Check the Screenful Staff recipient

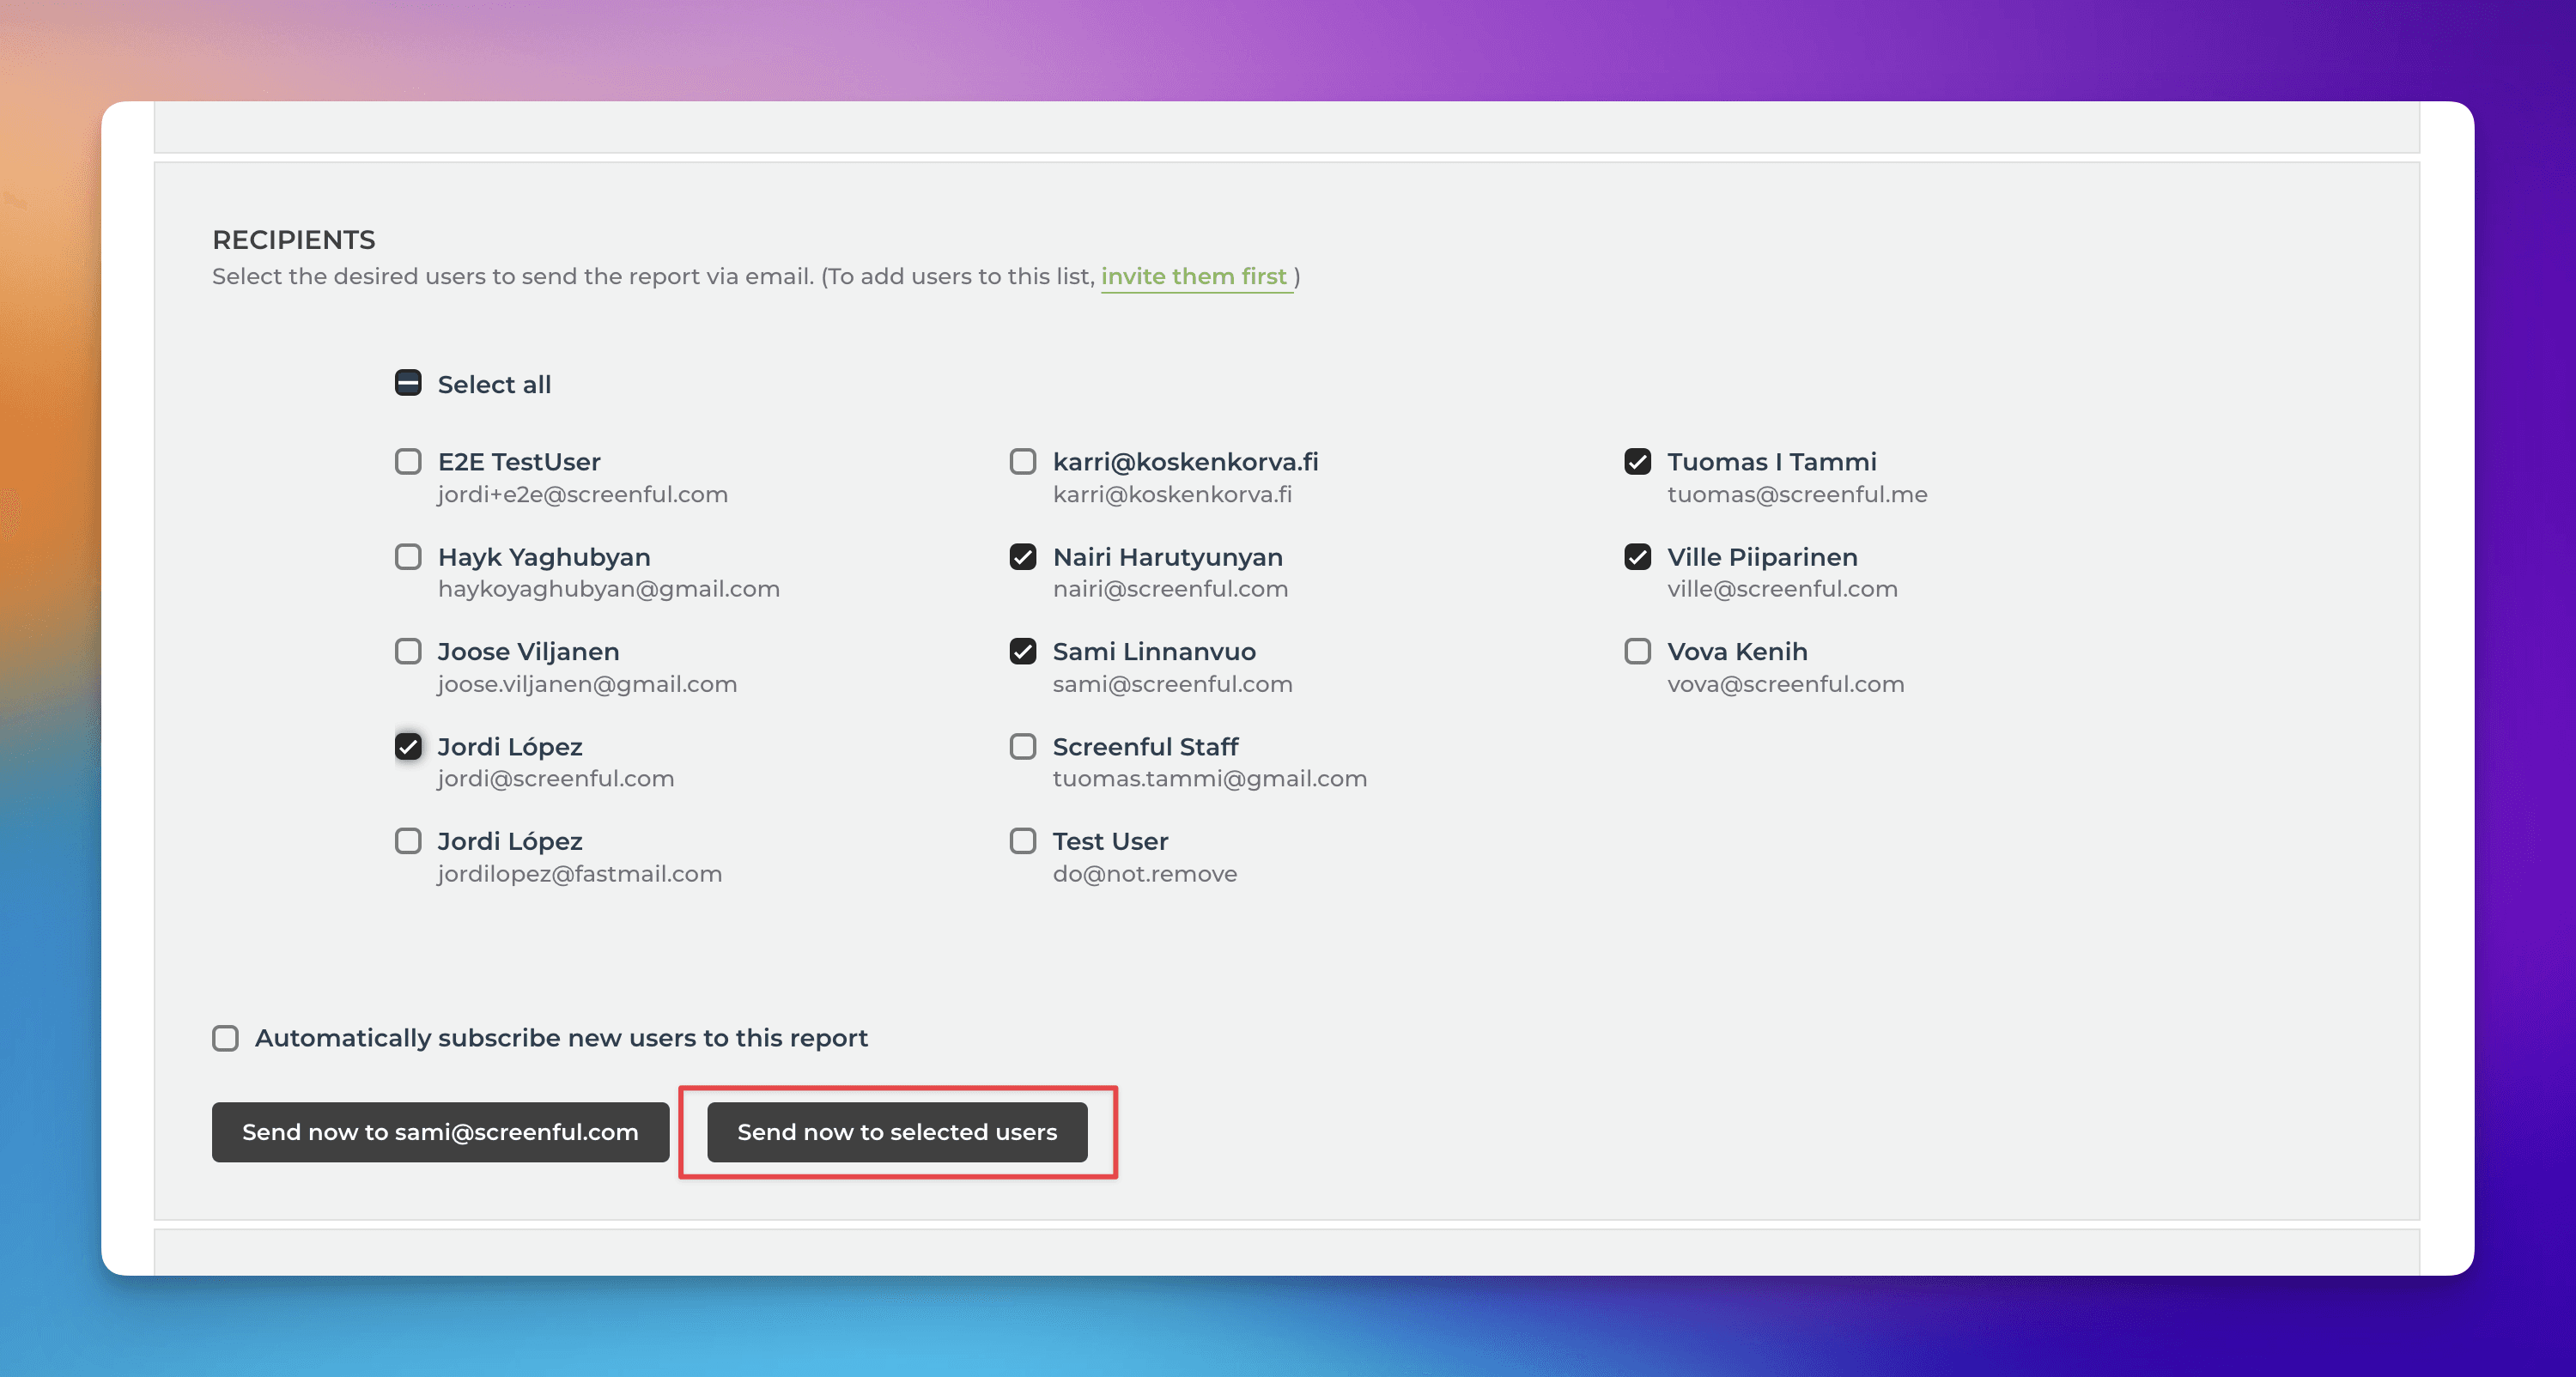pos(1022,746)
